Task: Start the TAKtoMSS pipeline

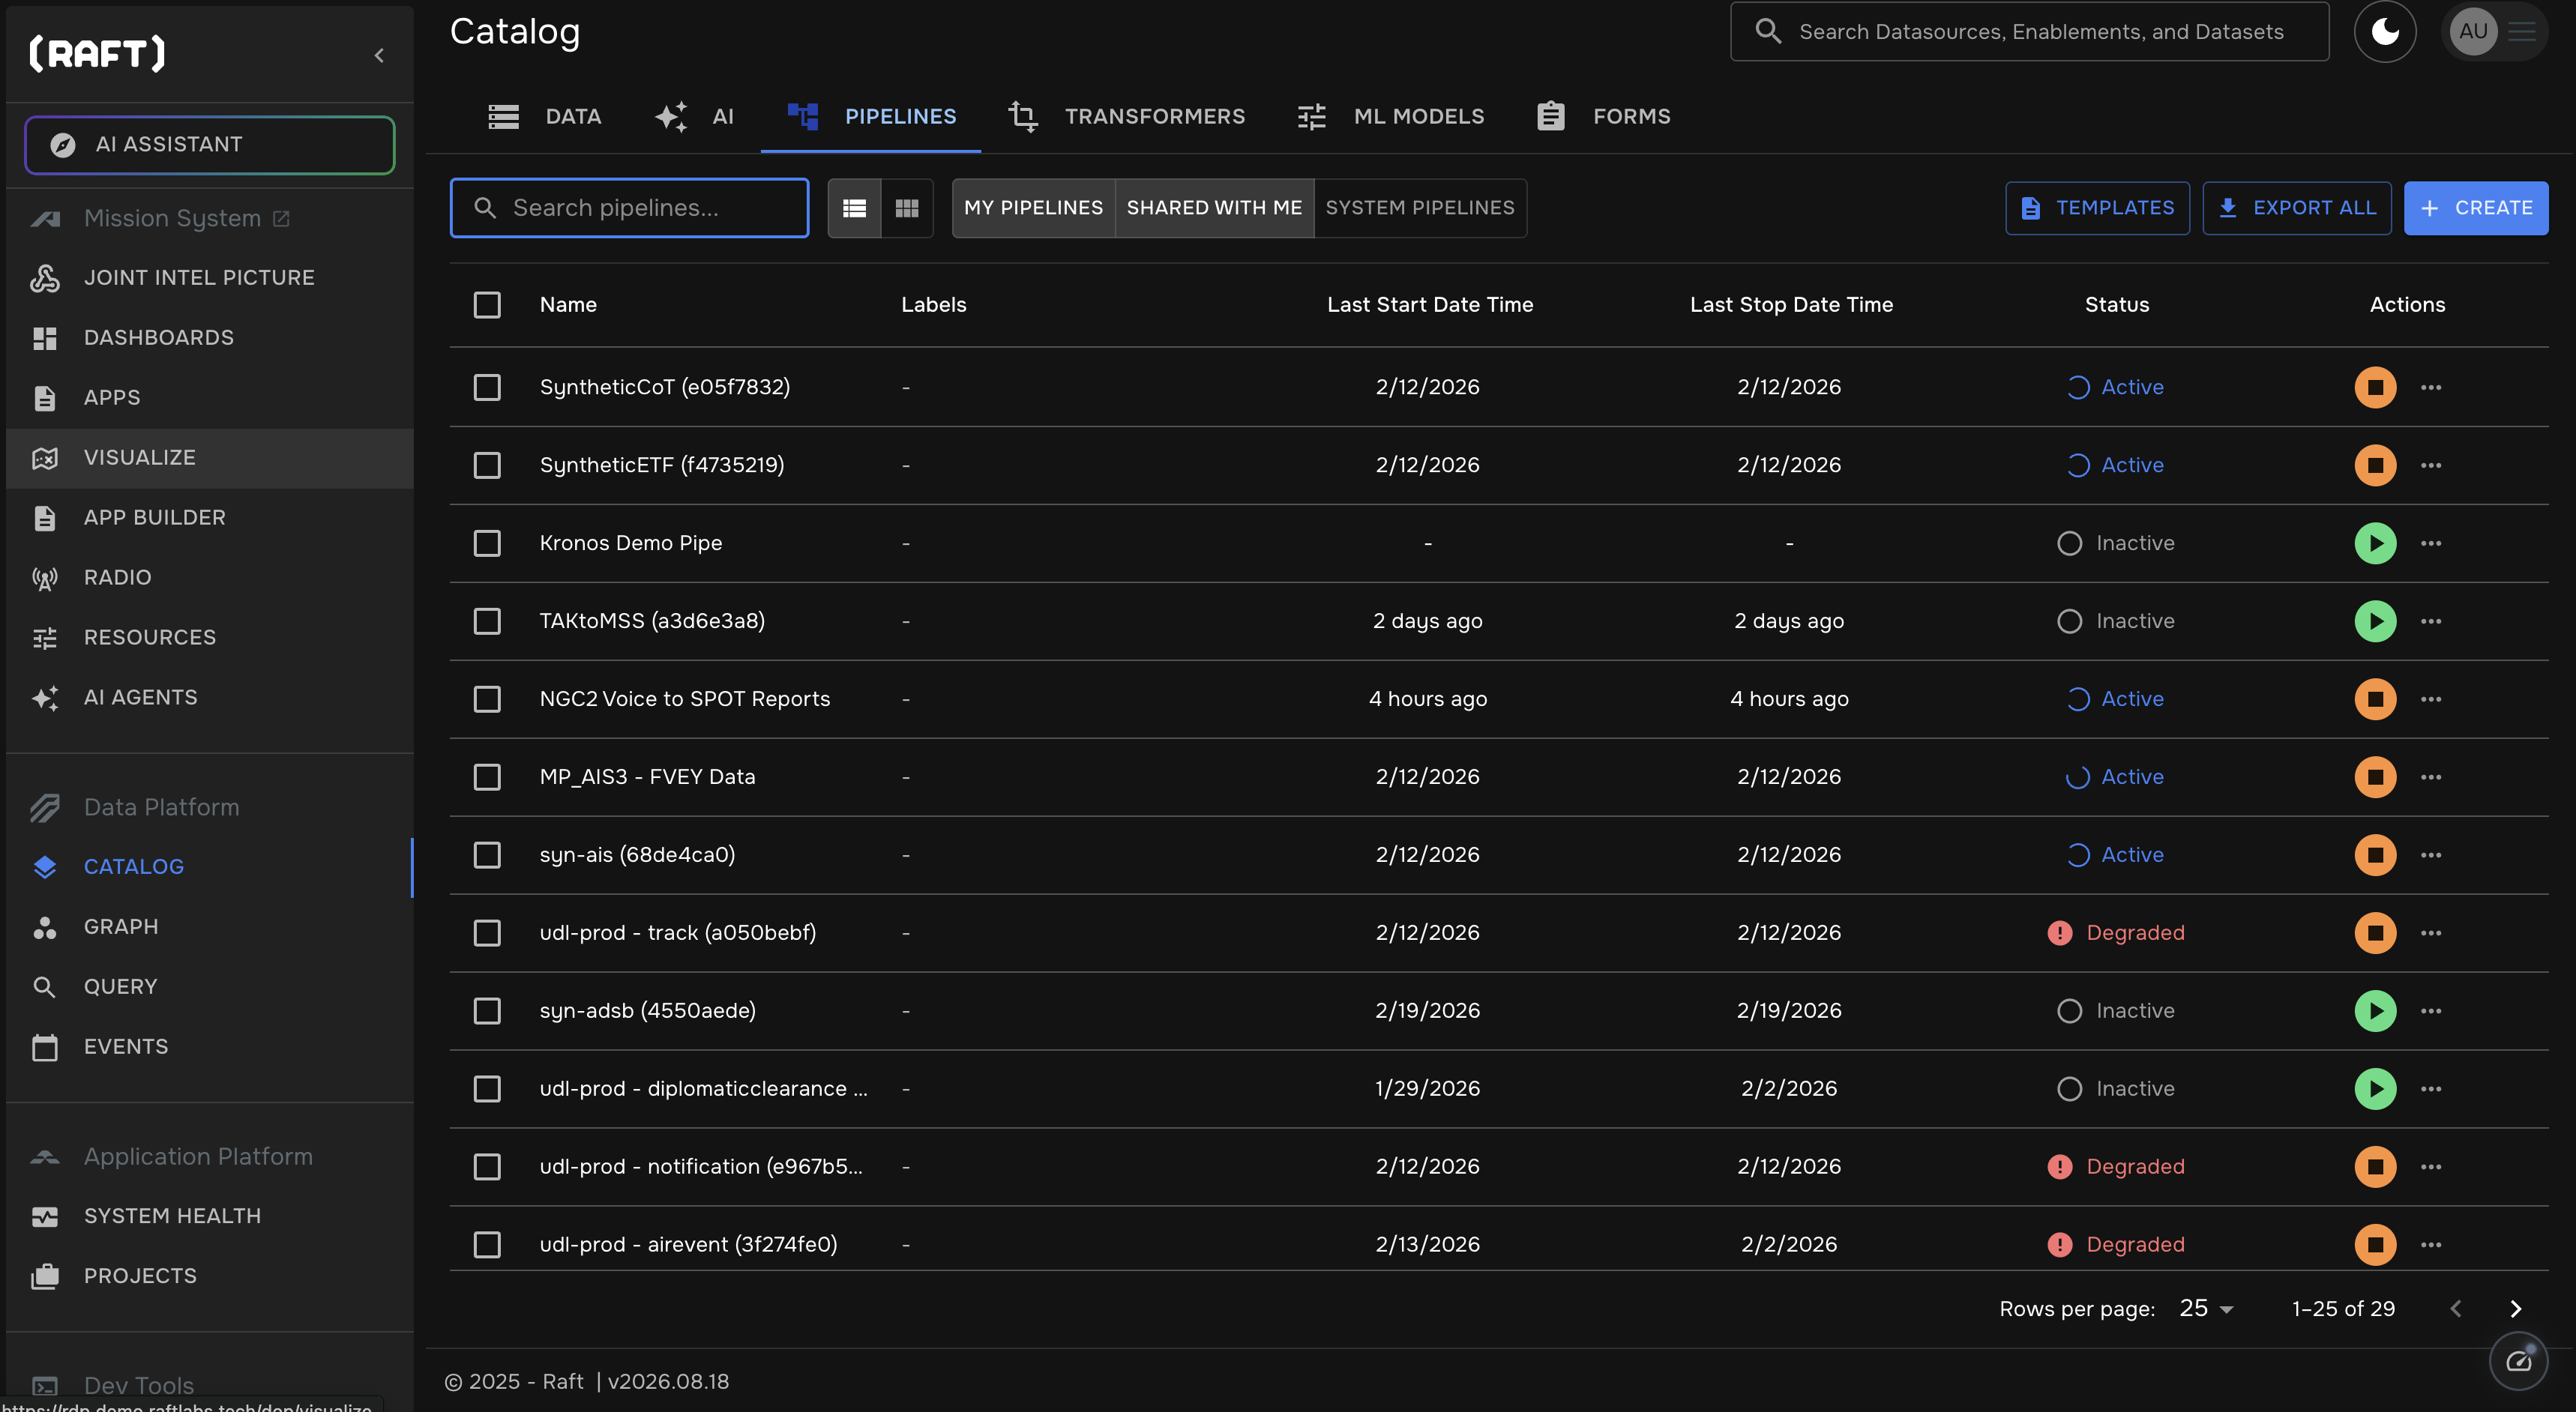Action: point(2375,621)
